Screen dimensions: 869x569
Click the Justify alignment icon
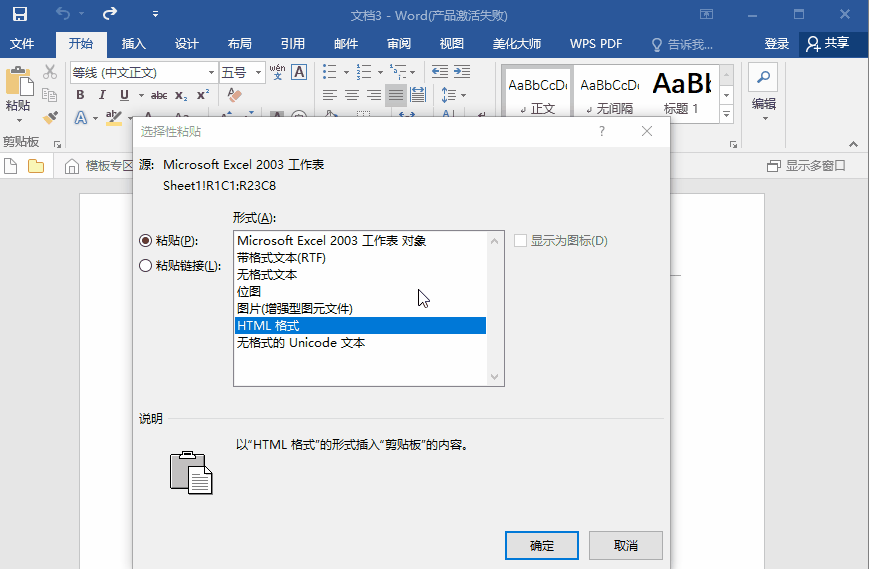[396, 95]
